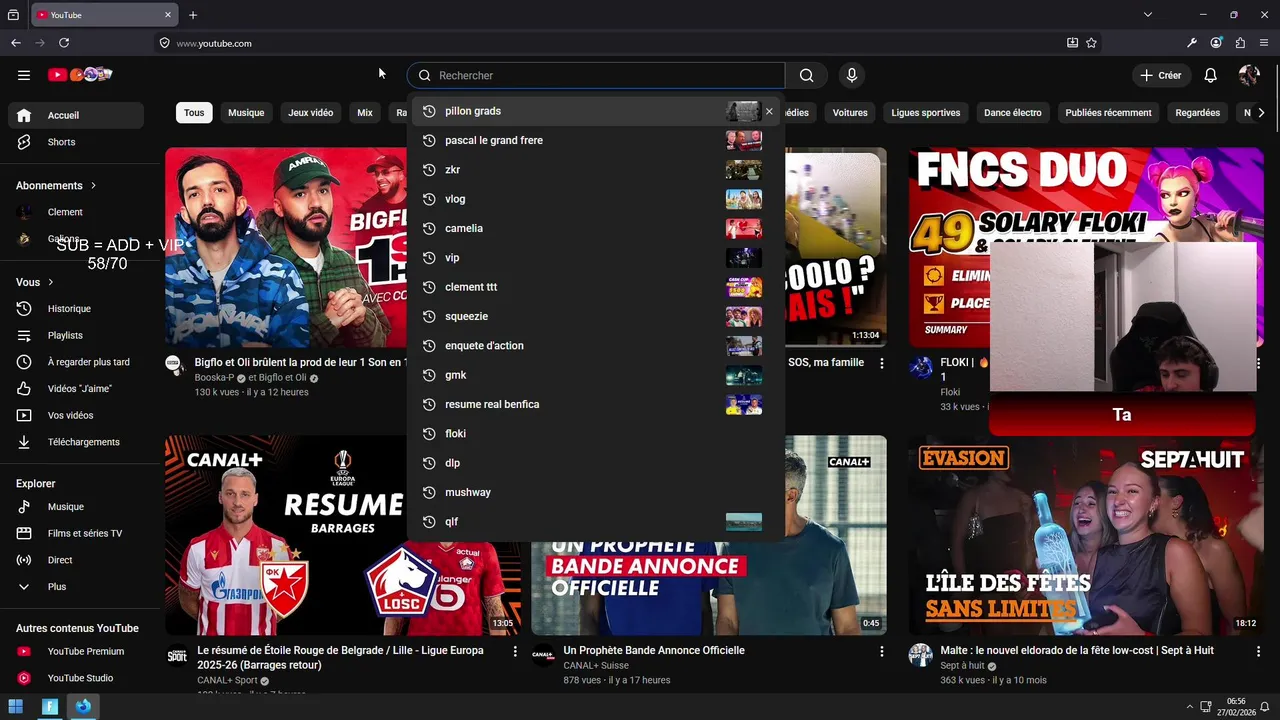Open Playlists in sidebar
The width and height of the screenshot is (1280, 720).
[76, 335]
